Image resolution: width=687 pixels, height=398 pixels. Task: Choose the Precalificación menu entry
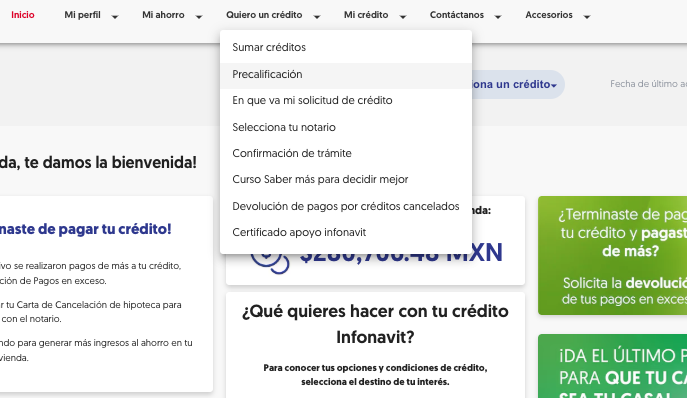click(x=346, y=75)
